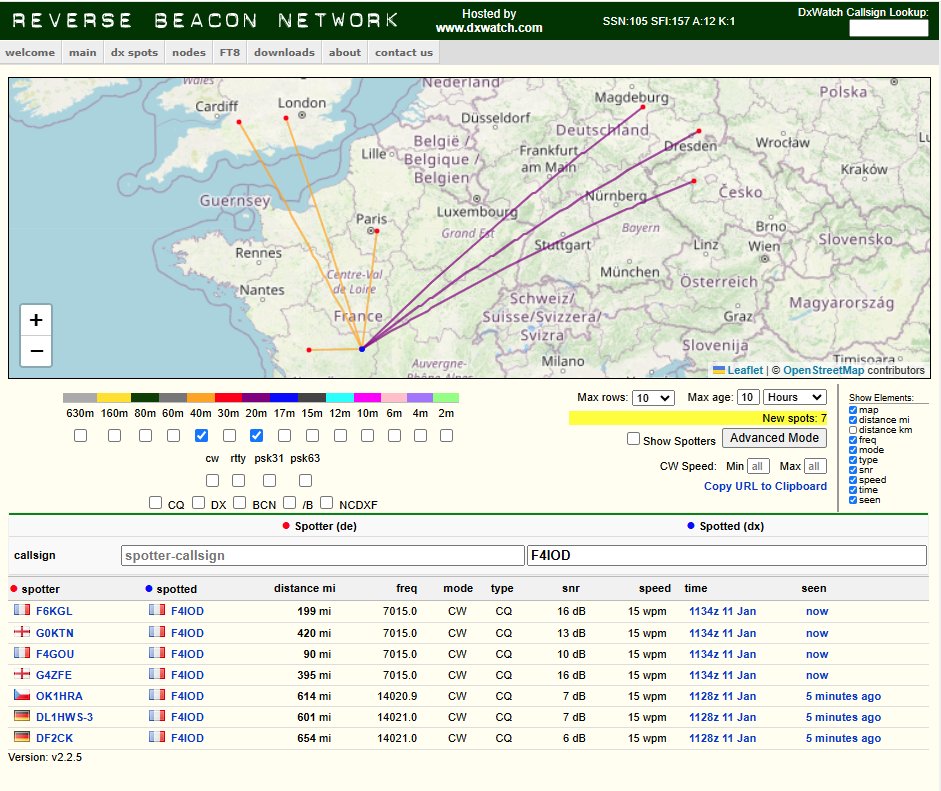Screen dimensions: 941x791
Task: Click the spotter marker near Cardiff
Action: 239,122
